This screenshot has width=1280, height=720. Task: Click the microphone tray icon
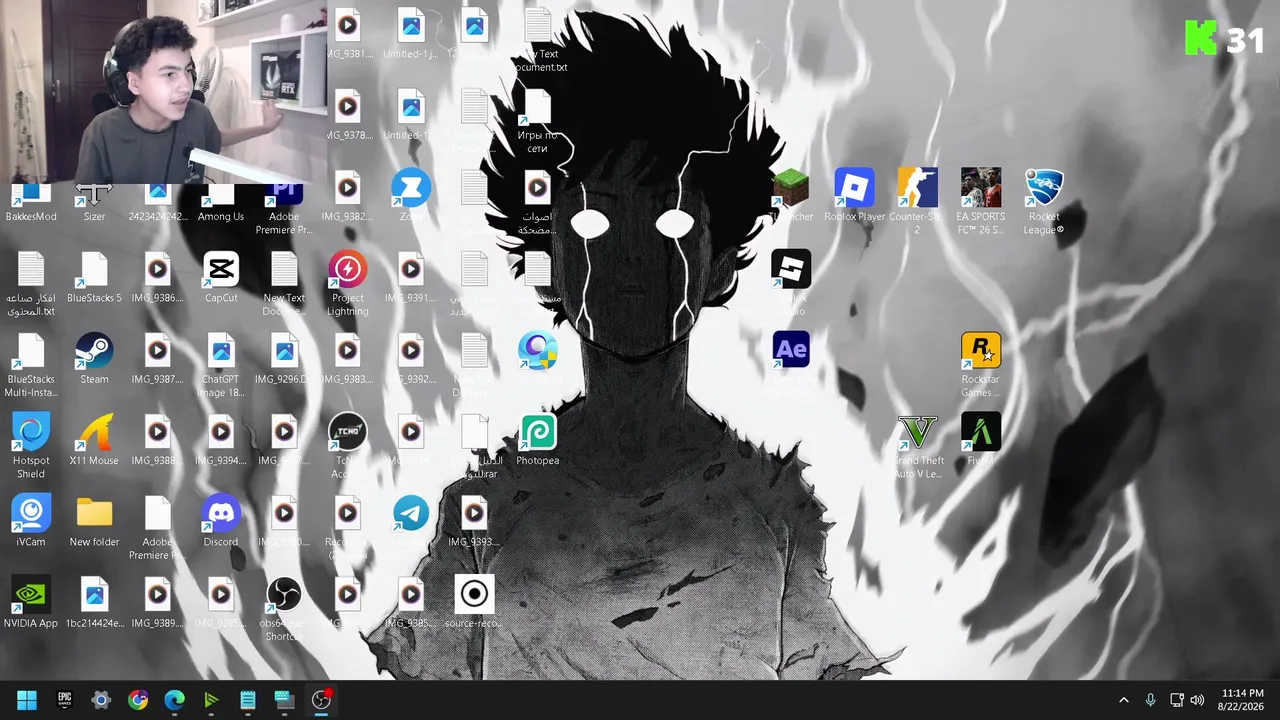(1150, 700)
